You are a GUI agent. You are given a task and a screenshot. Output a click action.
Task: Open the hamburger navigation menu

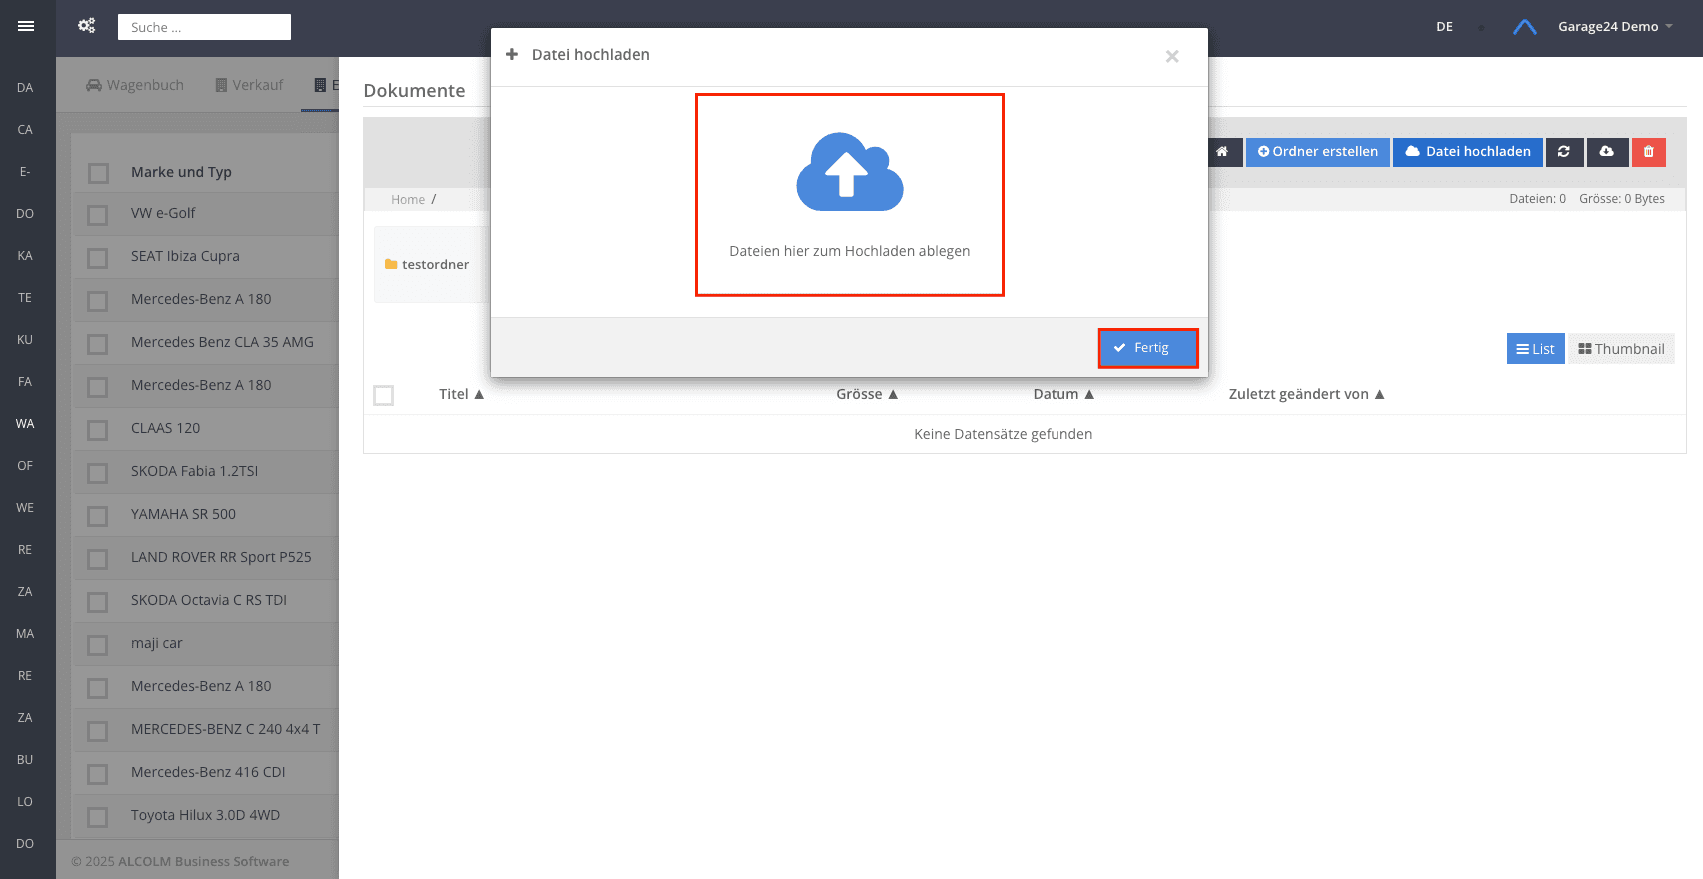pyautogui.click(x=26, y=27)
